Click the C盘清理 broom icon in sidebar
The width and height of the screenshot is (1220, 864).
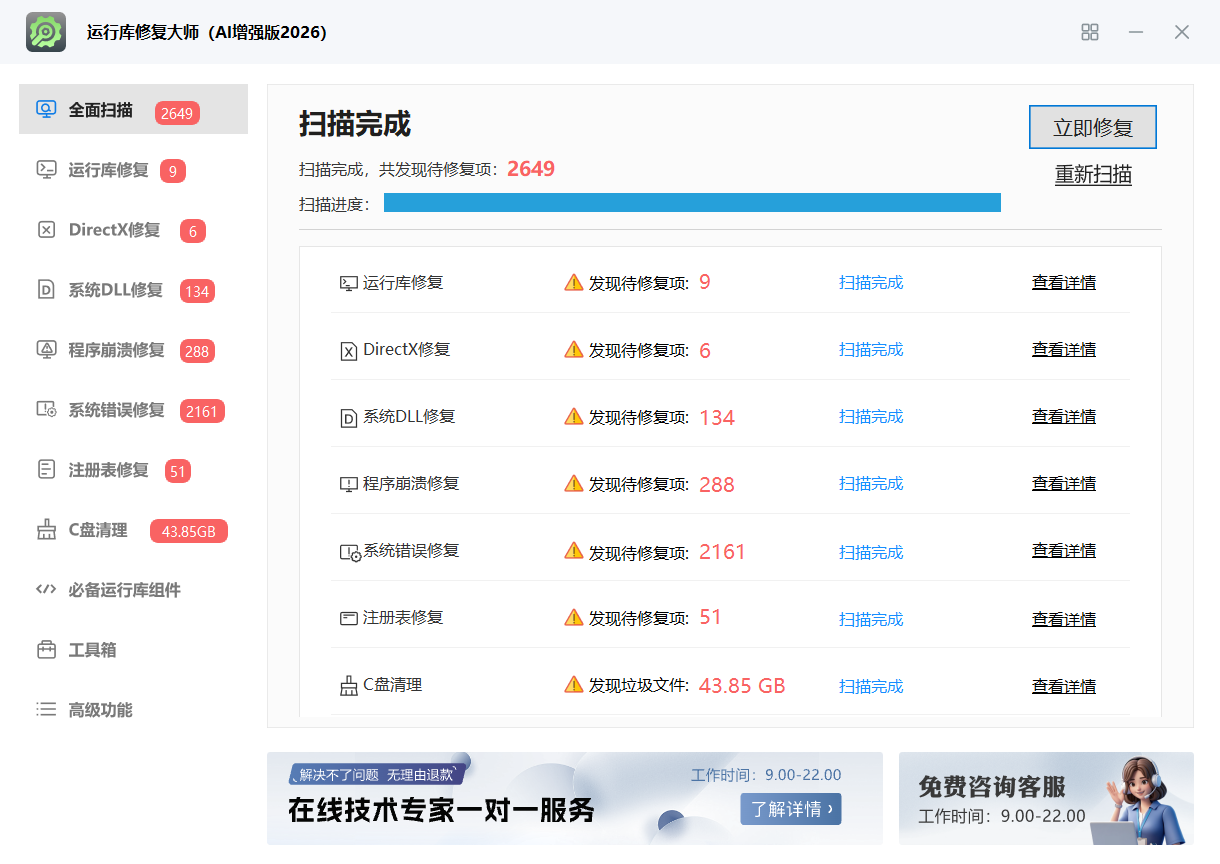tap(46, 530)
